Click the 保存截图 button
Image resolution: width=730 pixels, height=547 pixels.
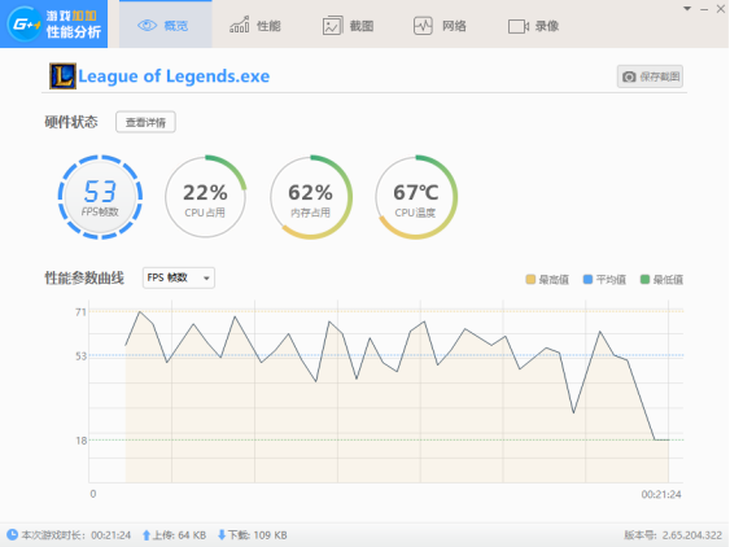click(x=650, y=77)
